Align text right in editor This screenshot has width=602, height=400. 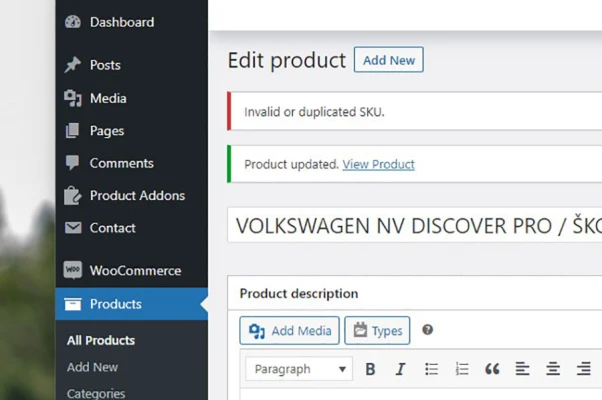[x=584, y=369]
